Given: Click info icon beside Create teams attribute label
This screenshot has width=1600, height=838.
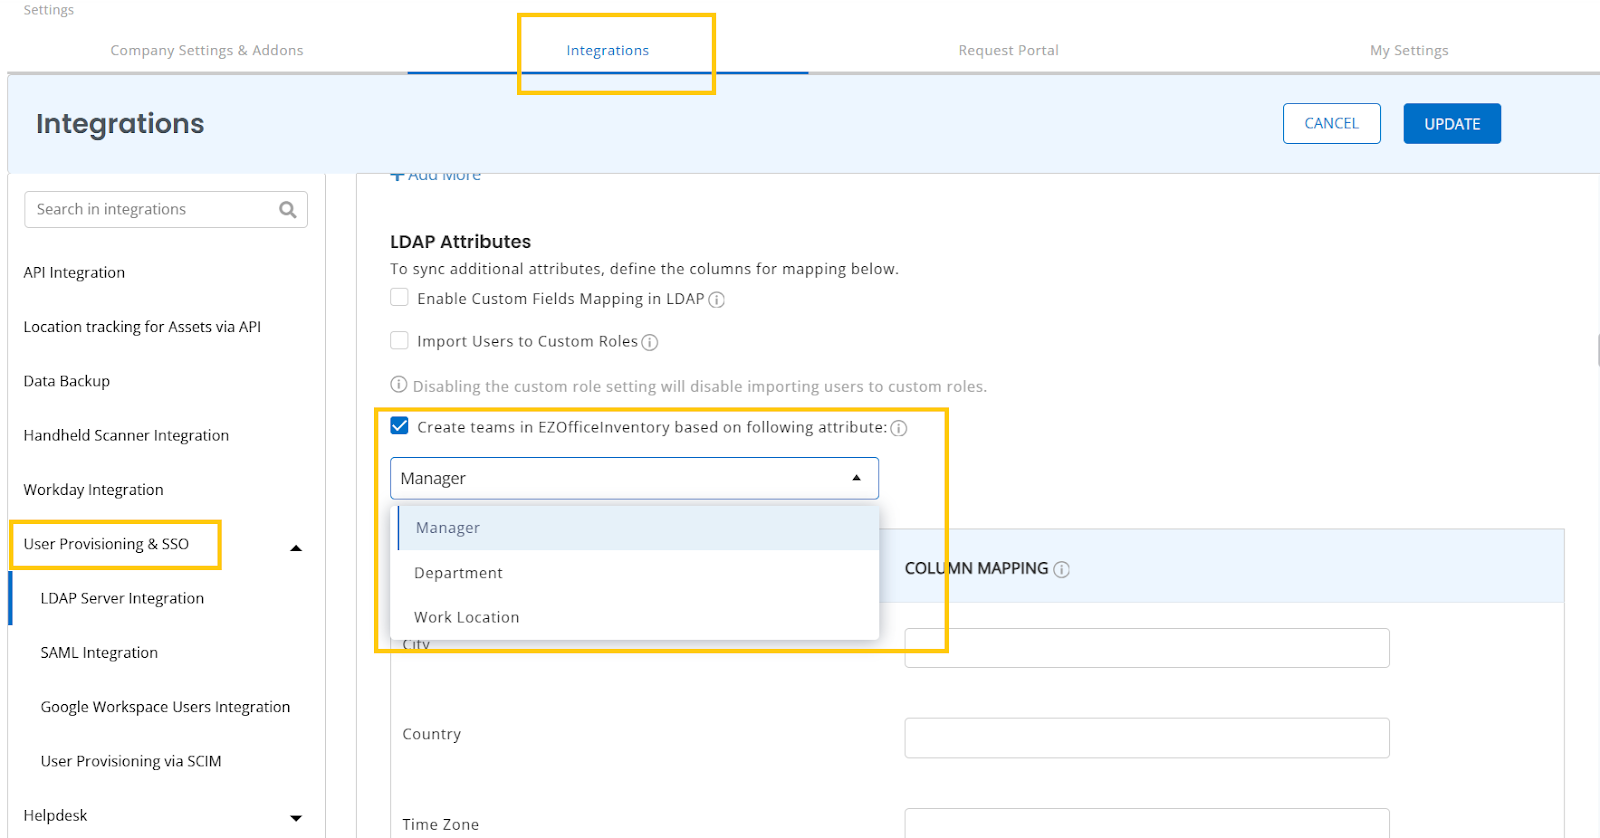Looking at the screenshot, I should click(x=899, y=429).
